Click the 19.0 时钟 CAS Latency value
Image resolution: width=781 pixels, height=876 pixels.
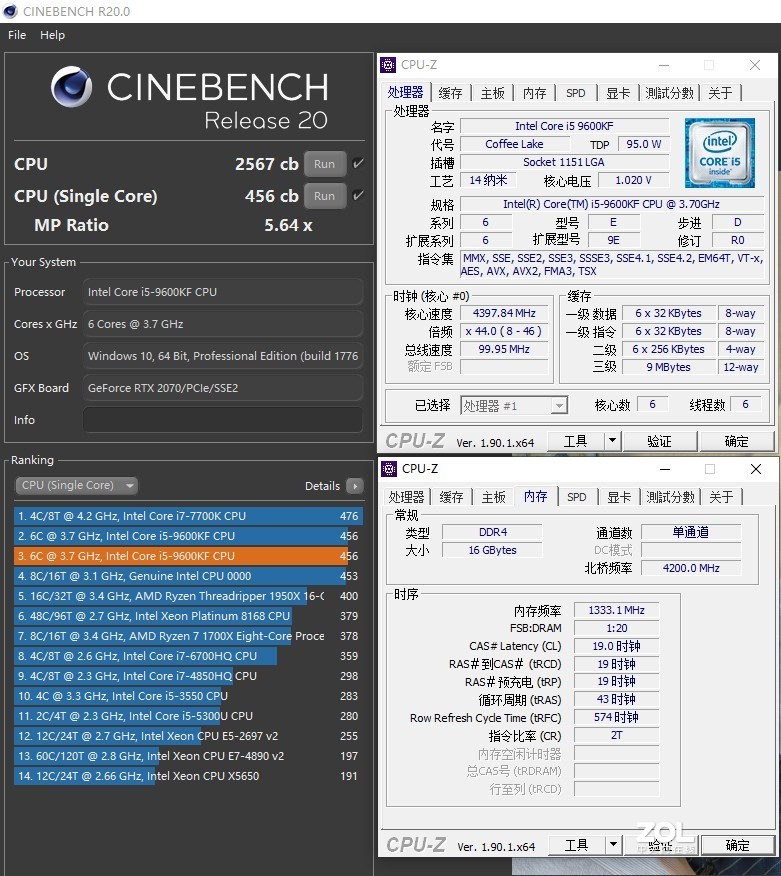click(x=616, y=646)
